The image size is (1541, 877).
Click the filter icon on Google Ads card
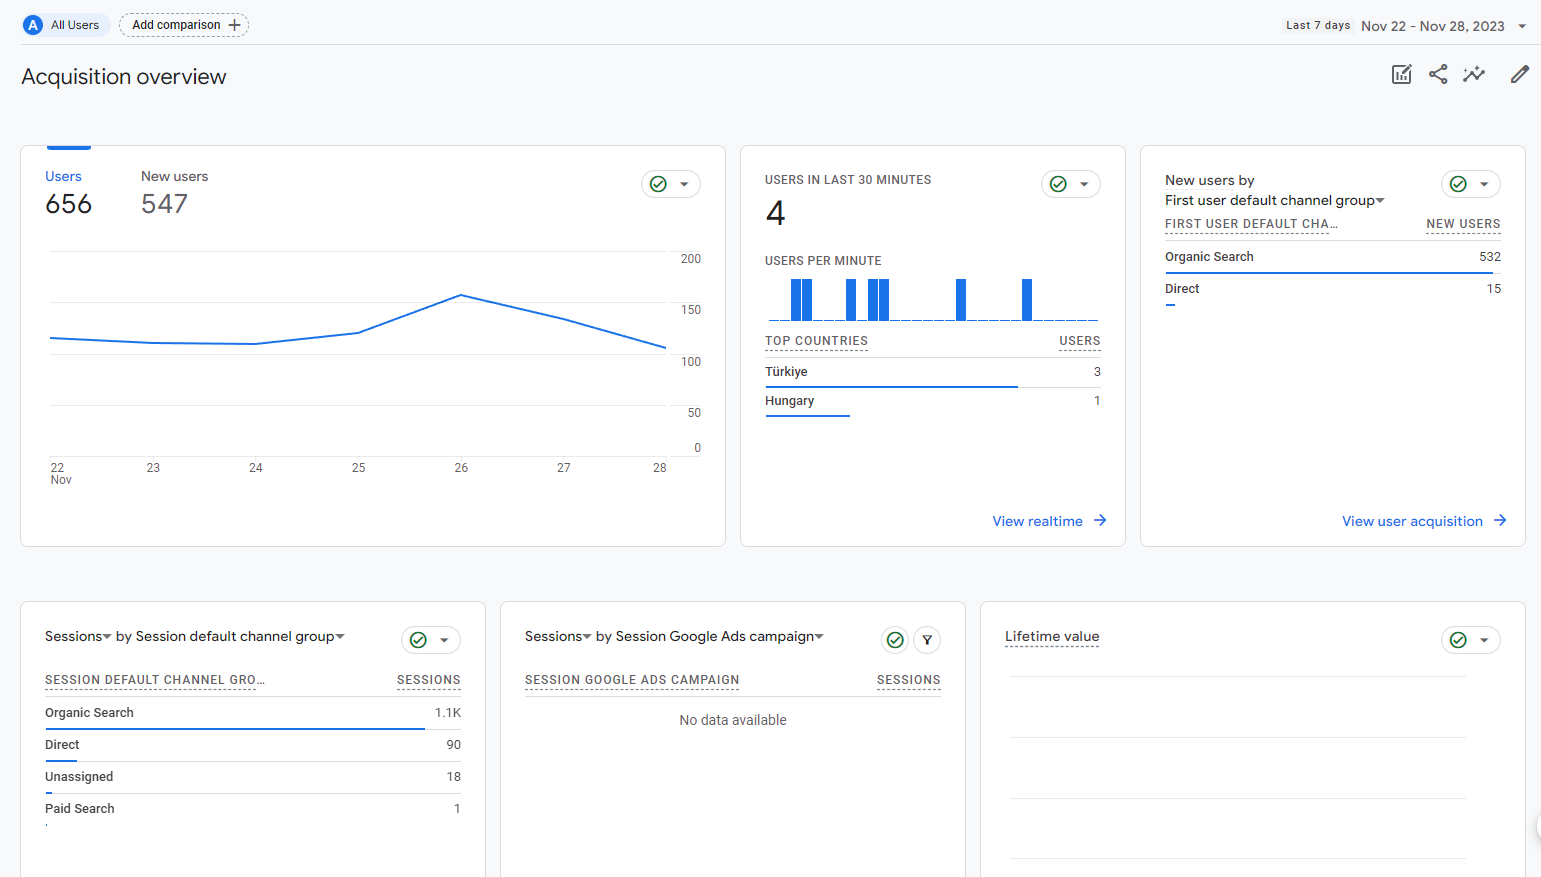[927, 640]
